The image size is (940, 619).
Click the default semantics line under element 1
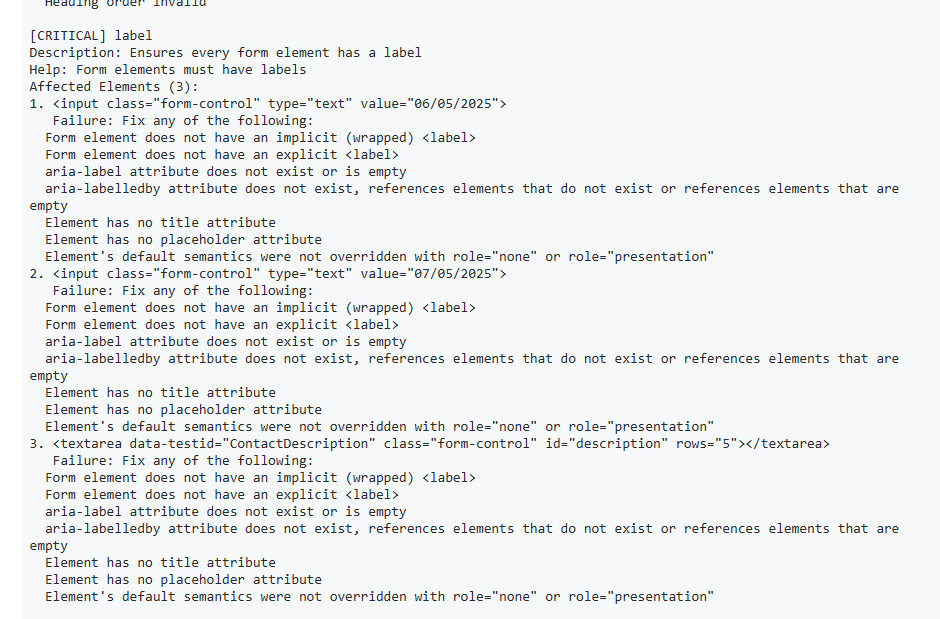(380, 256)
